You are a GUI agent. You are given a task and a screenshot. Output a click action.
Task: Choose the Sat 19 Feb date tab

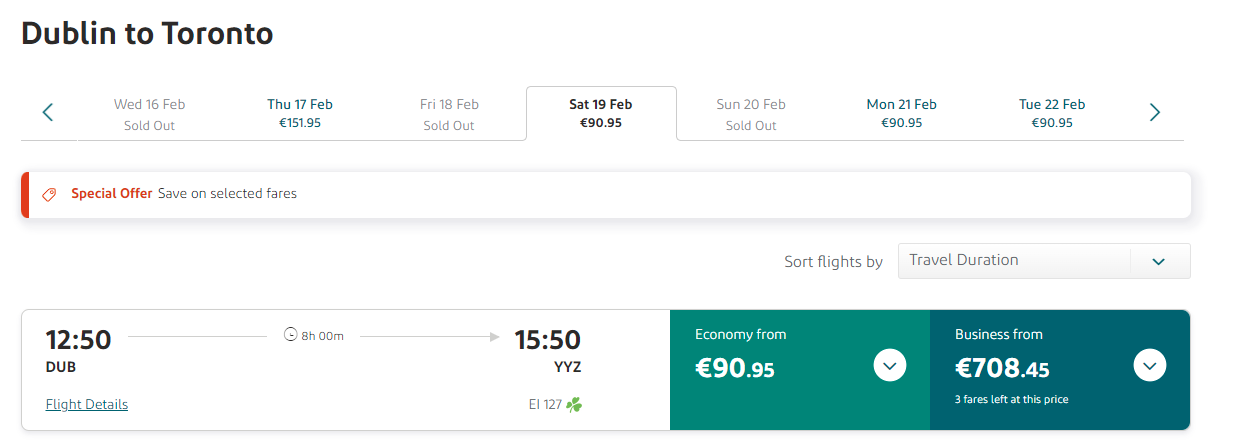point(601,113)
